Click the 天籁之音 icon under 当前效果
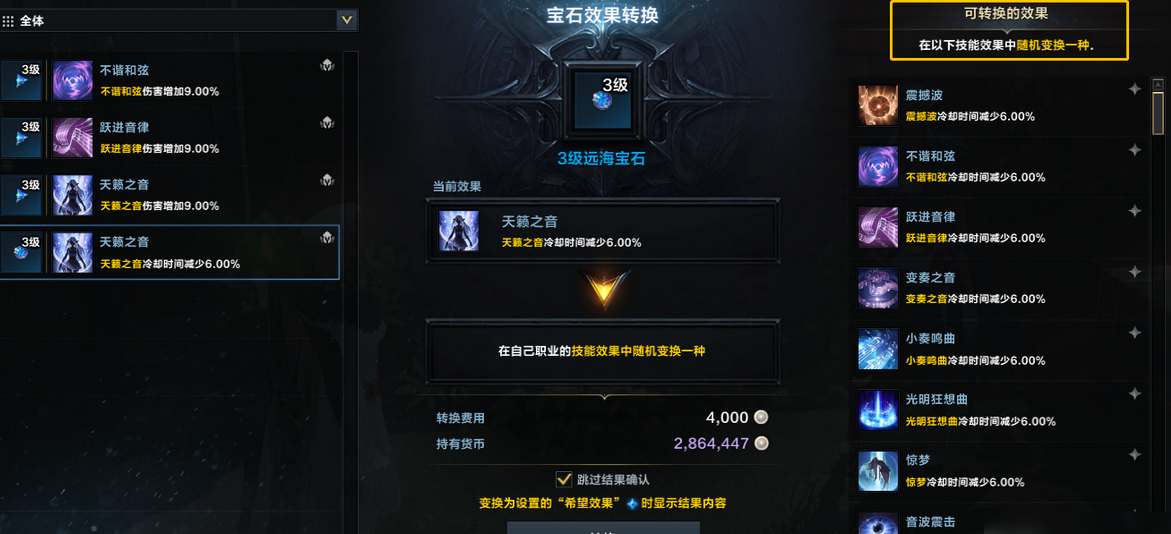Image resolution: width=1171 pixels, height=534 pixels. pos(459,231)
